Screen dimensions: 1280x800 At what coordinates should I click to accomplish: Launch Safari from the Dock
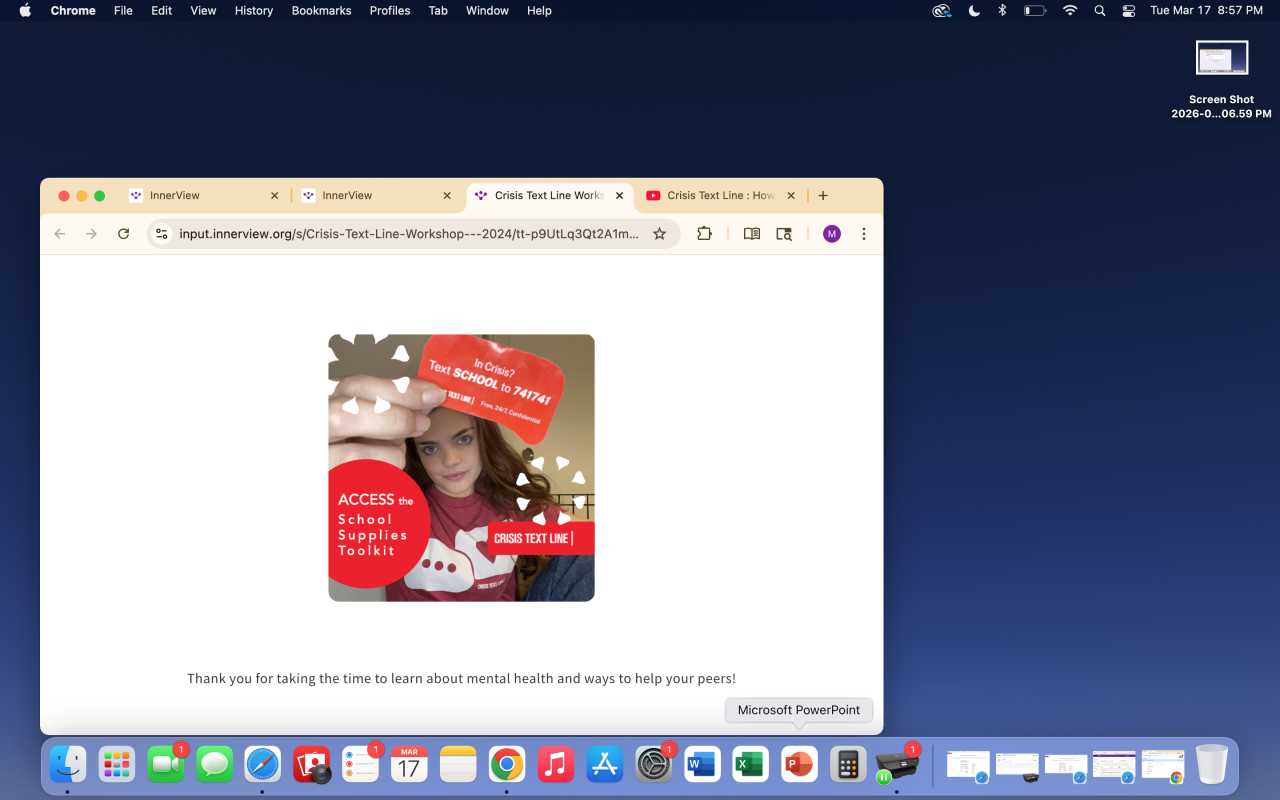[x=263, y=765]
